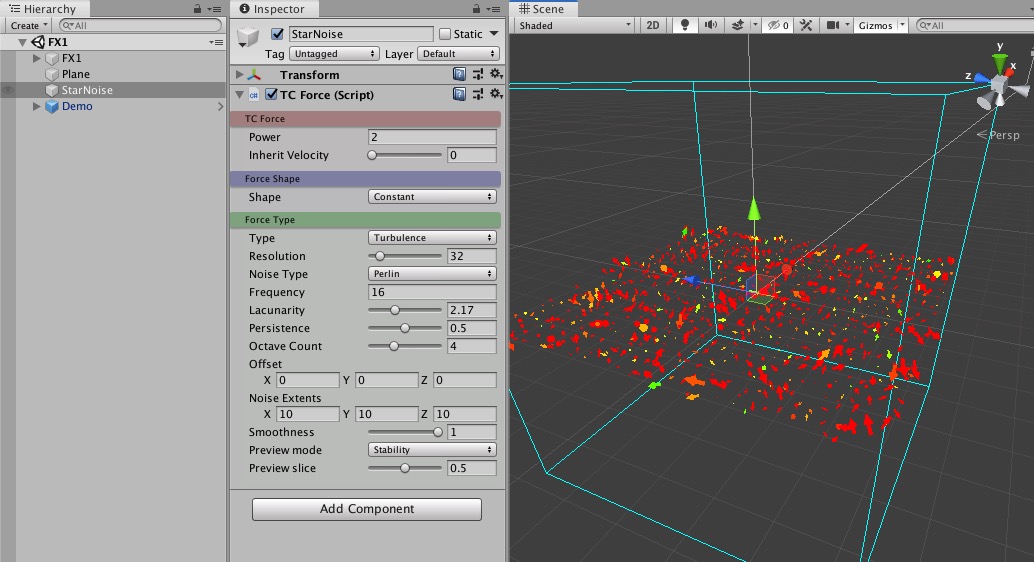Collapse the TC Force component

coord(239,94)
